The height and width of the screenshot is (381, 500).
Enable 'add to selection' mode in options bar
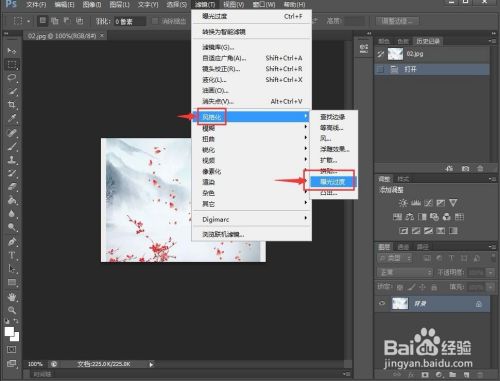[55, 21]
